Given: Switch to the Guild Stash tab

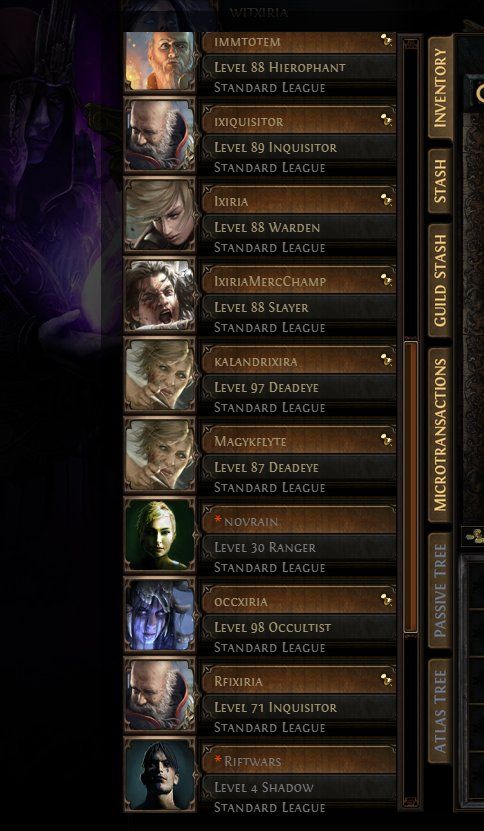Looking at the screenshot, I should tap(440, 281).
